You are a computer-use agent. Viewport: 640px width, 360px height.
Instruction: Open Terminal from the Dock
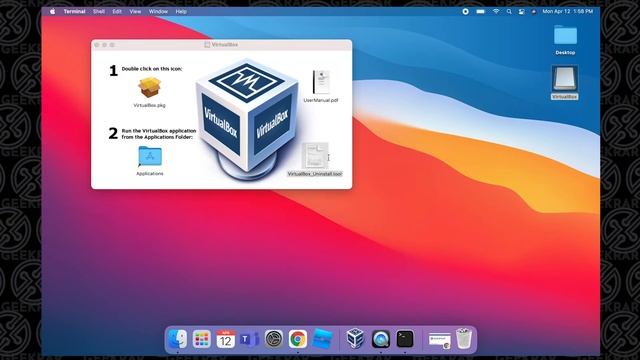tap(405, 339)
